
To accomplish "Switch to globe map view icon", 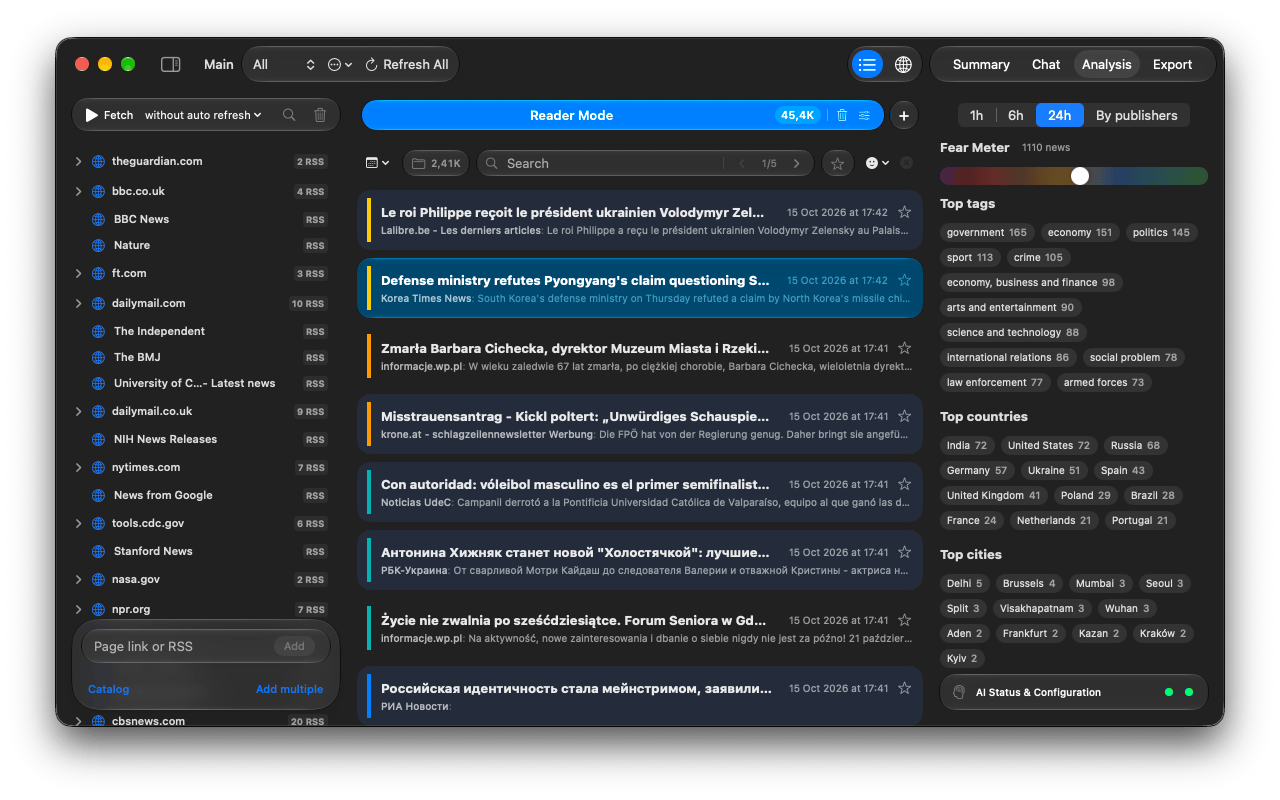I will pyautogui.click(x=903, y=64).
